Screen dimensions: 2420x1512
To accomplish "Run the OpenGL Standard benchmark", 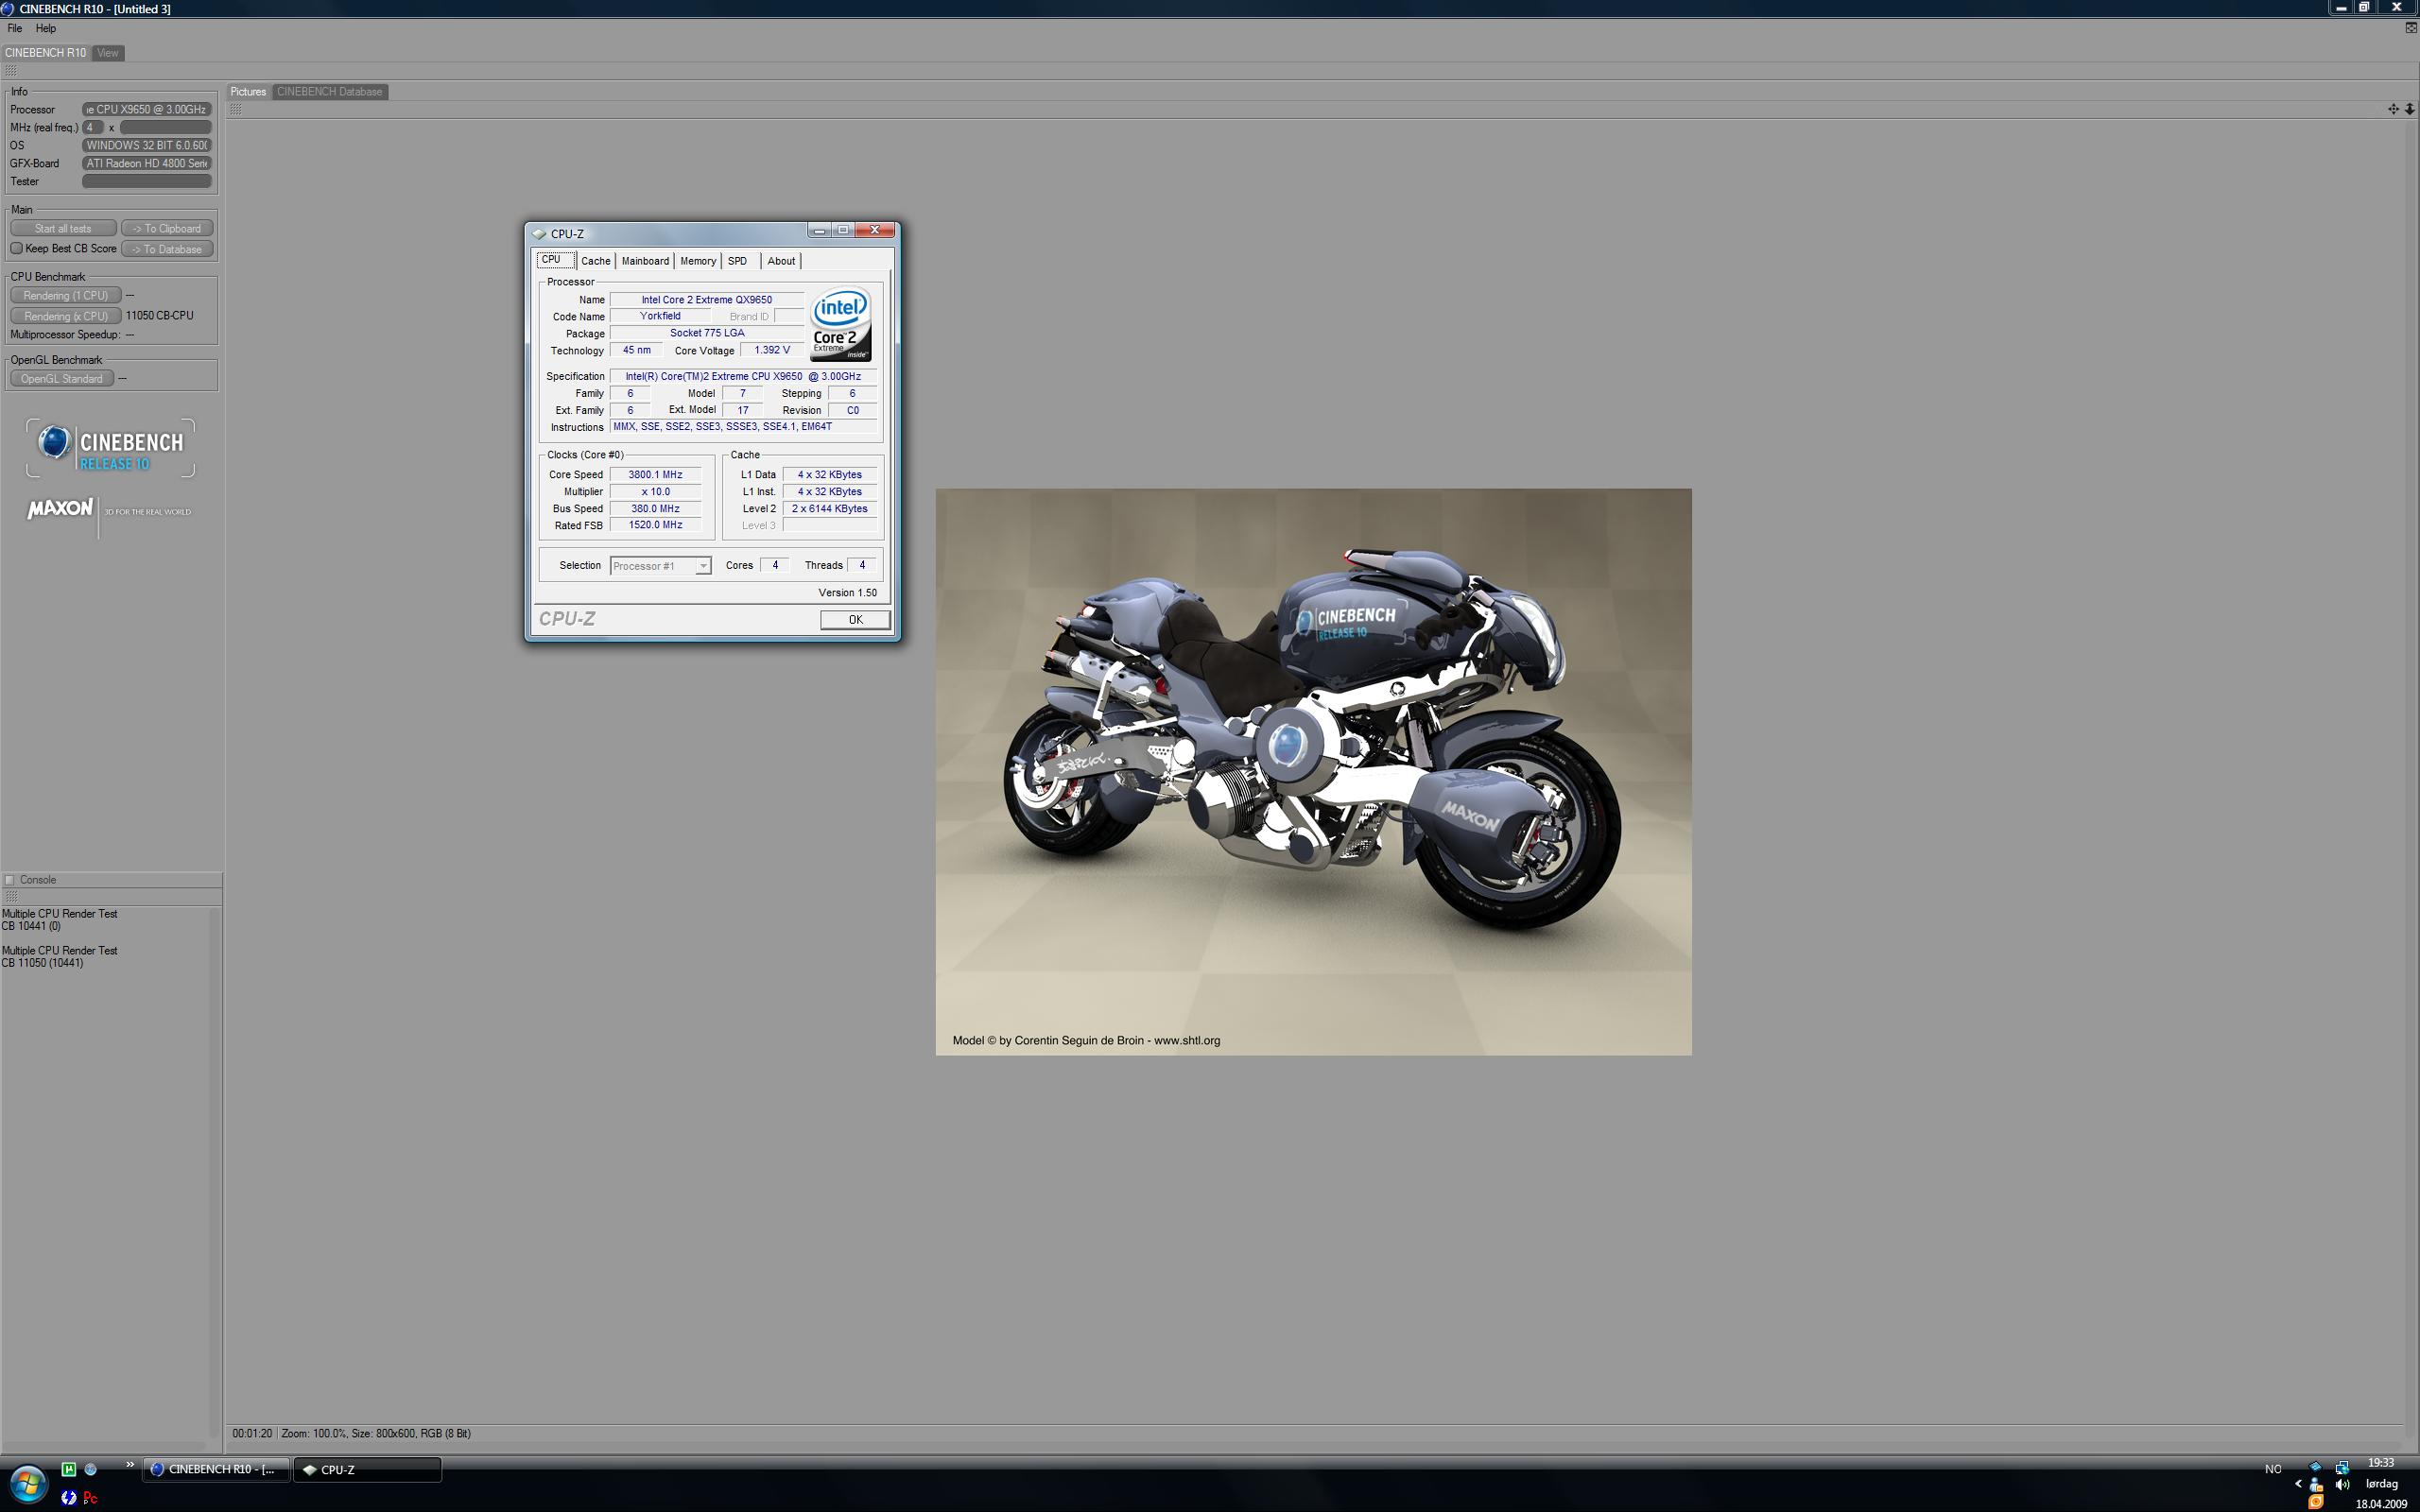I will click(x=62, y=379).
